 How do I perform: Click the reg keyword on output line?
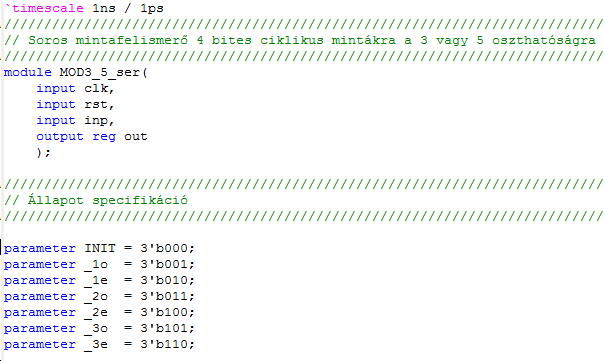104,137
